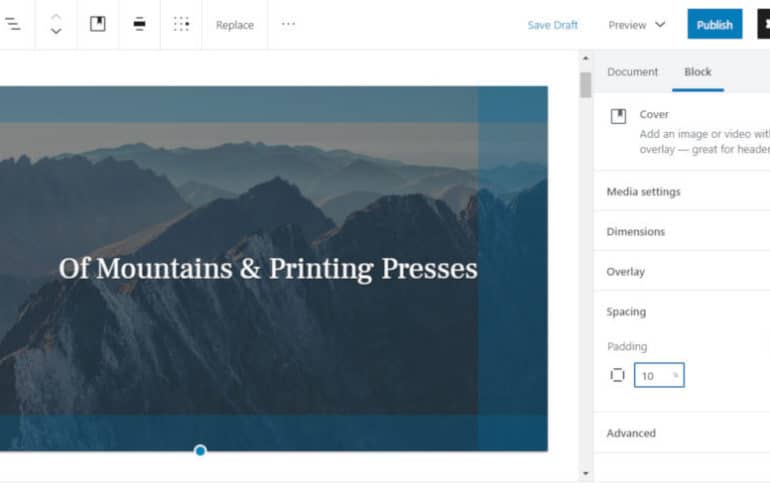Viewport: 770px width, 500px height.
Task: Click the Publish button
Action: coord(715,24)
